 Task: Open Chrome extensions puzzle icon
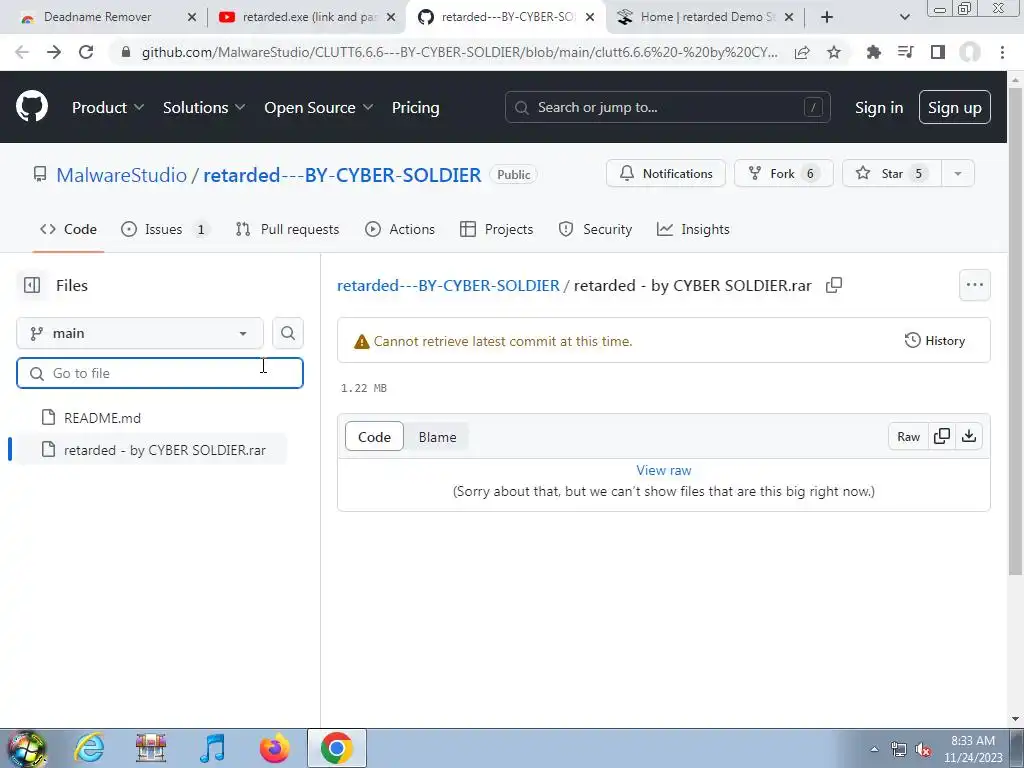coord(873,52)
